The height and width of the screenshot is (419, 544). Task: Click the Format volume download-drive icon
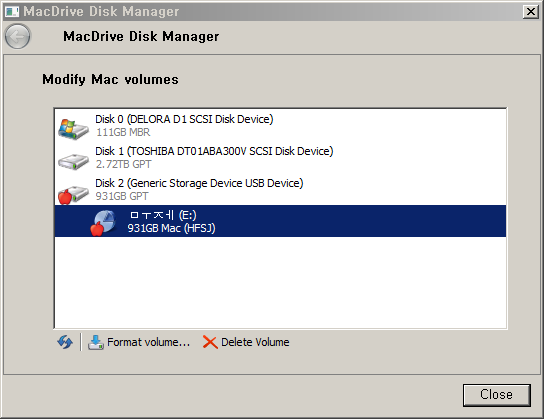[95, 342]
